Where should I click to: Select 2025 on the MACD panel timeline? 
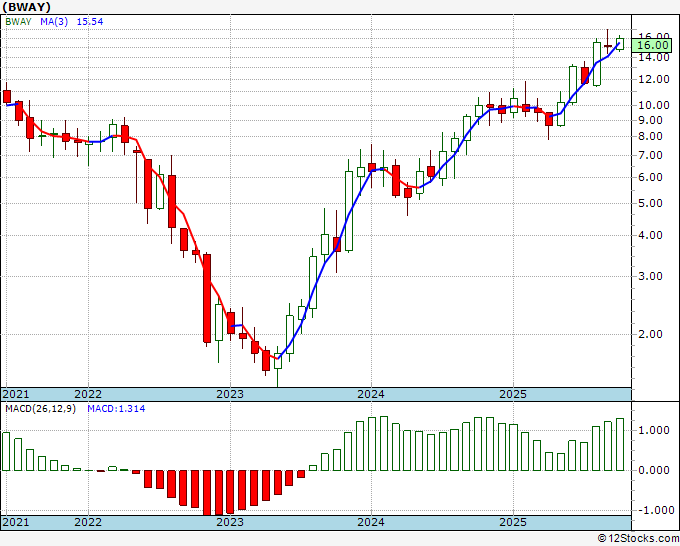(x=512, y=522)
